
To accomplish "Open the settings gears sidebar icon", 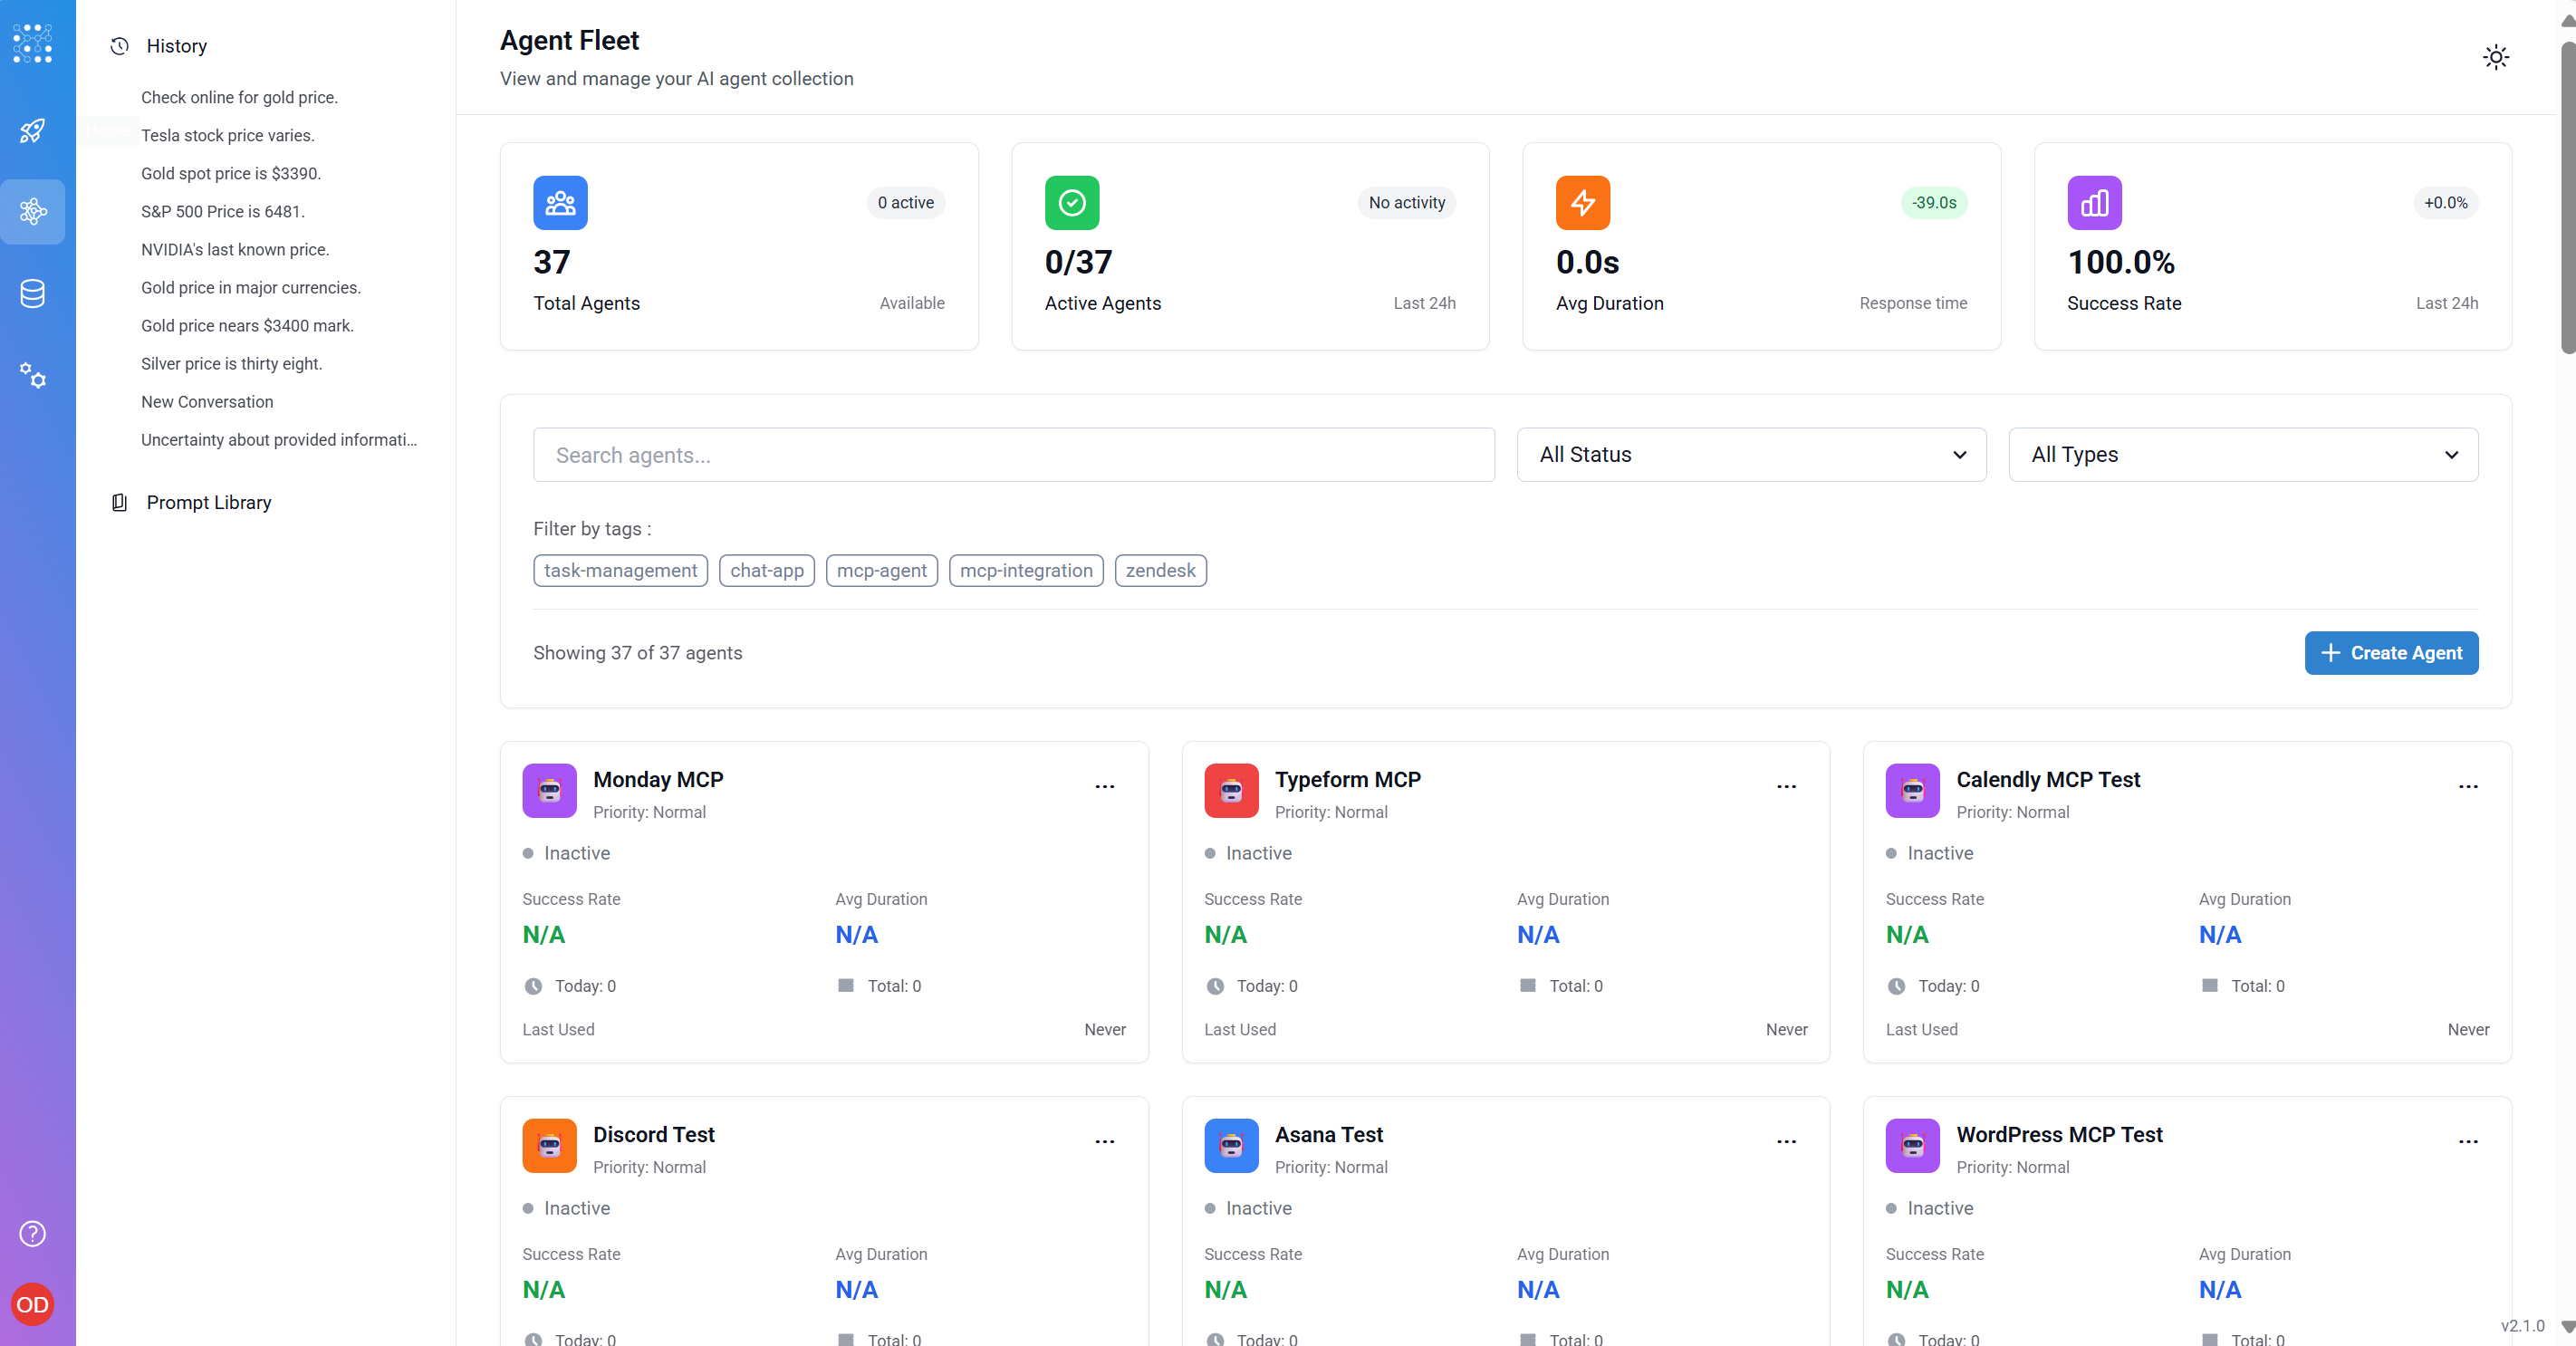I will 32,375.
